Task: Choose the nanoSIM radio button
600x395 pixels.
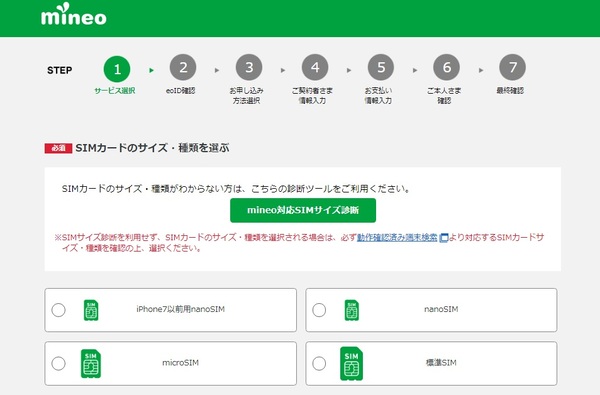Action: coord(319,310)
